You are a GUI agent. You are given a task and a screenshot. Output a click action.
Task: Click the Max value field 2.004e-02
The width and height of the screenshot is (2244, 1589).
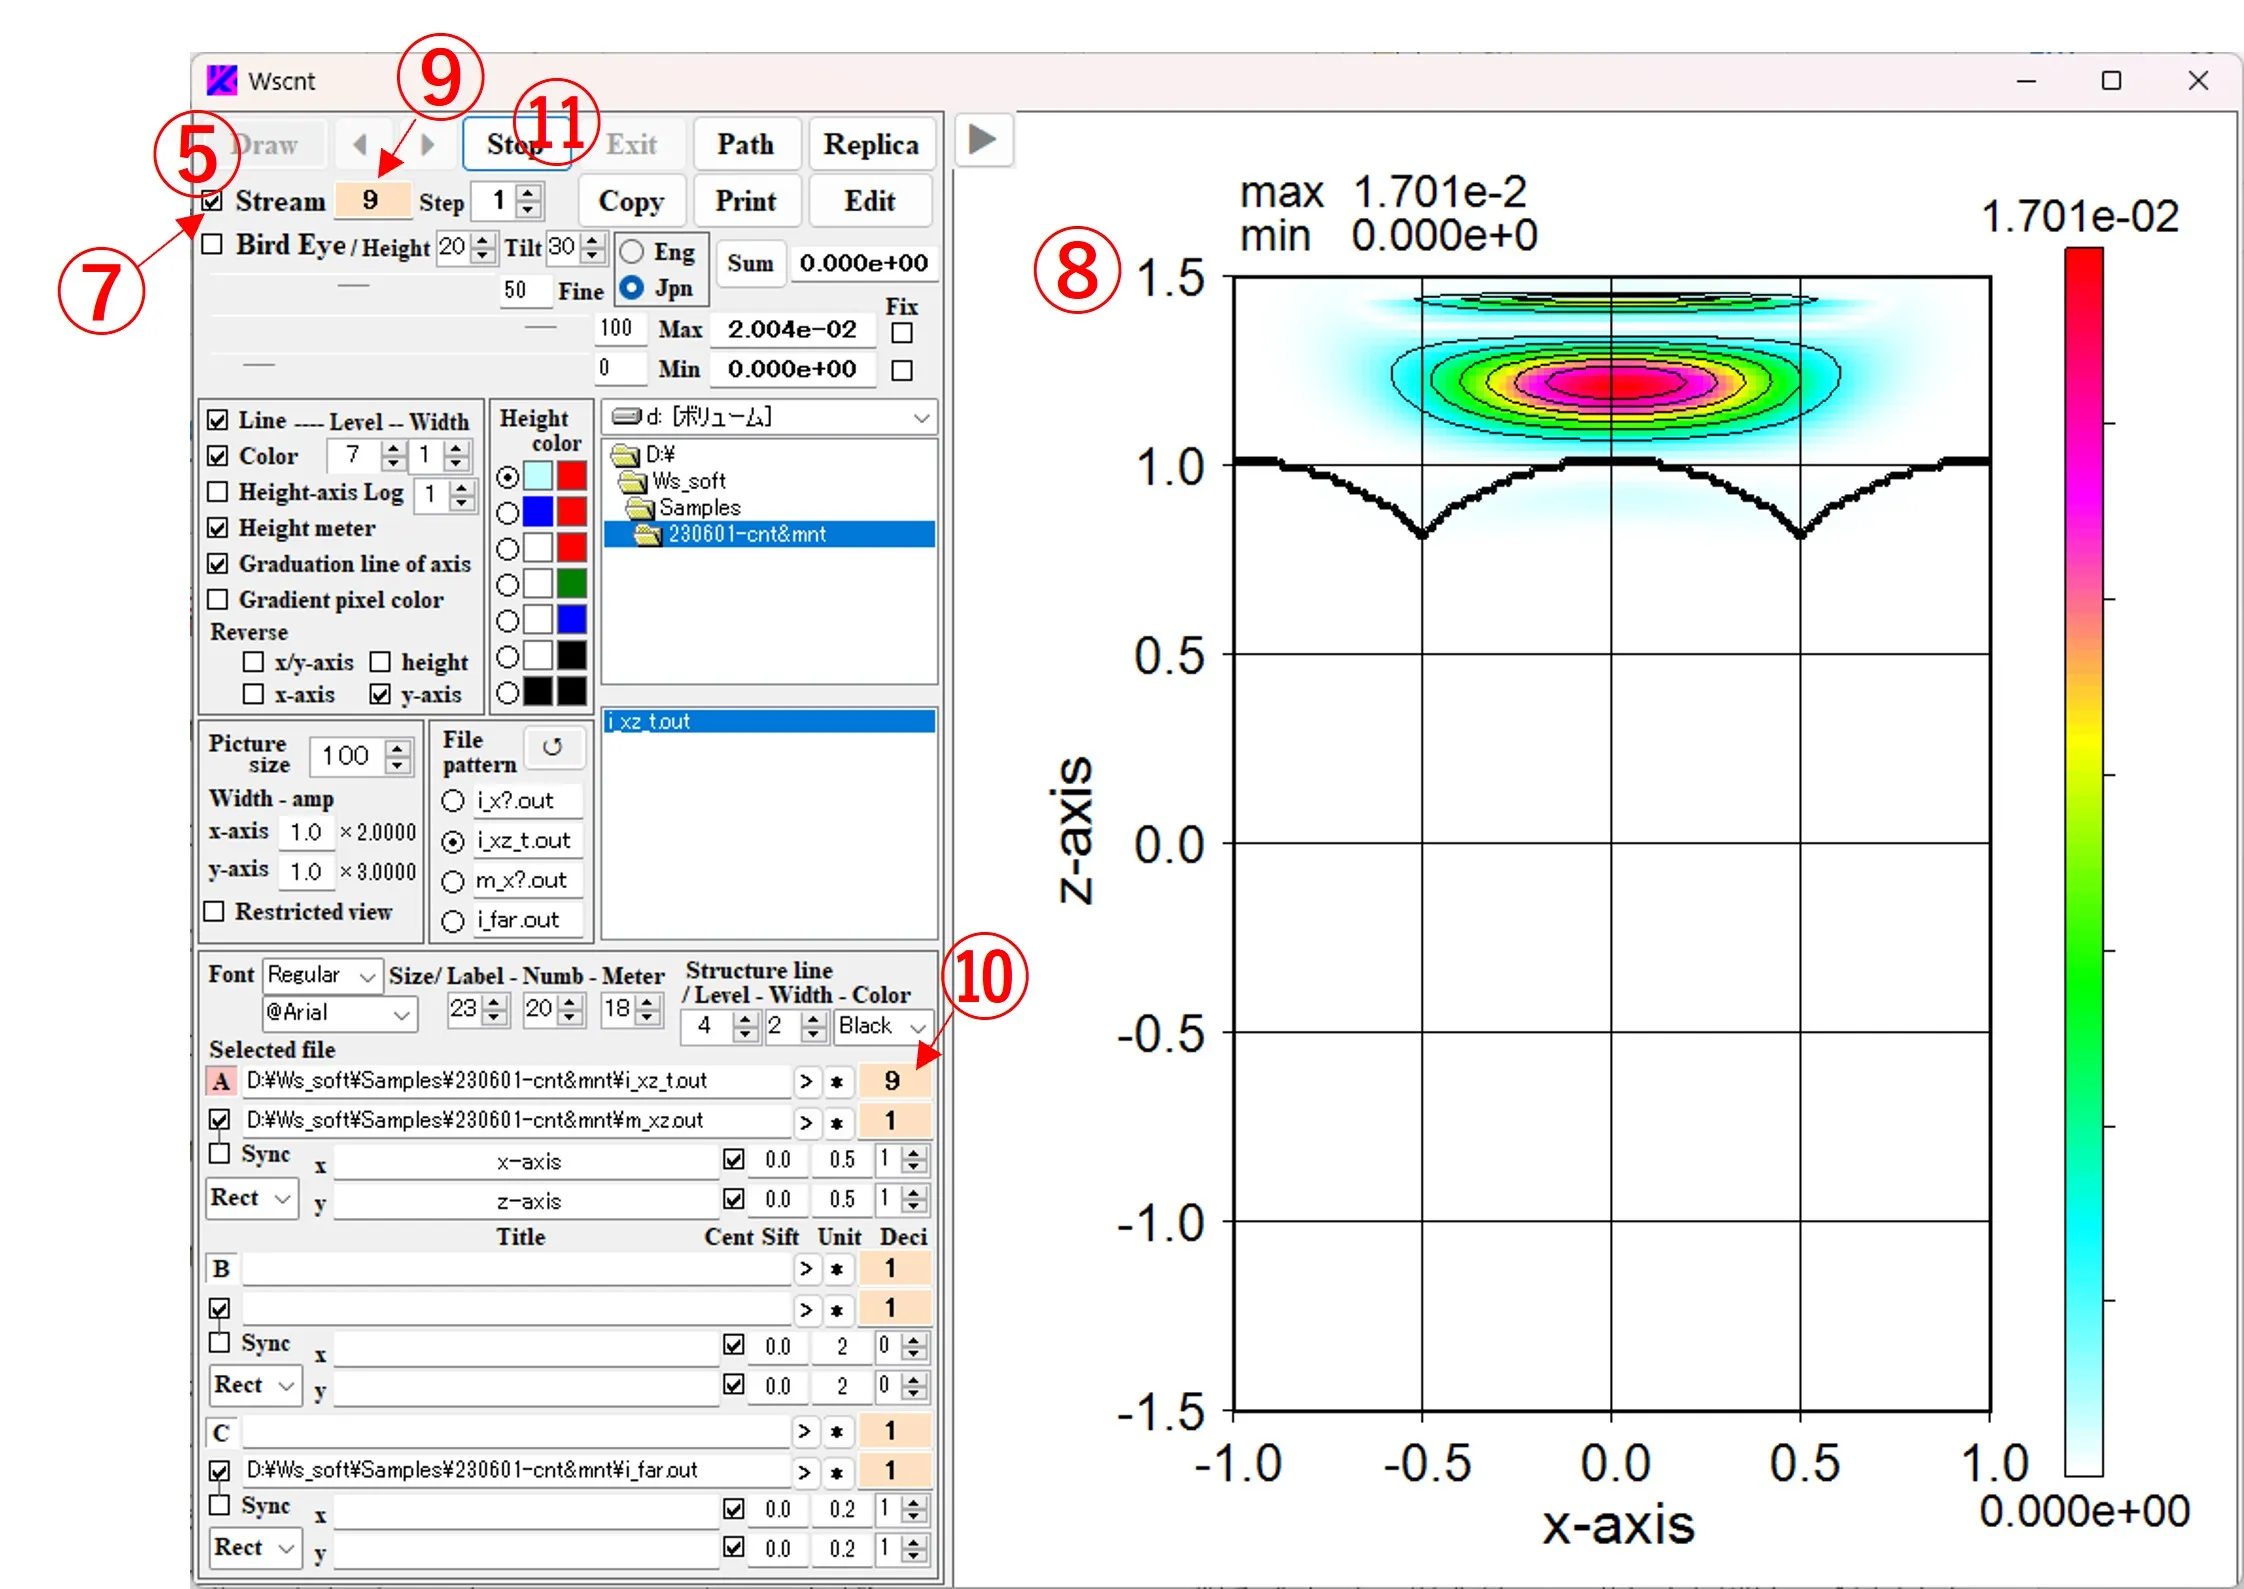[x=793, y=330]
